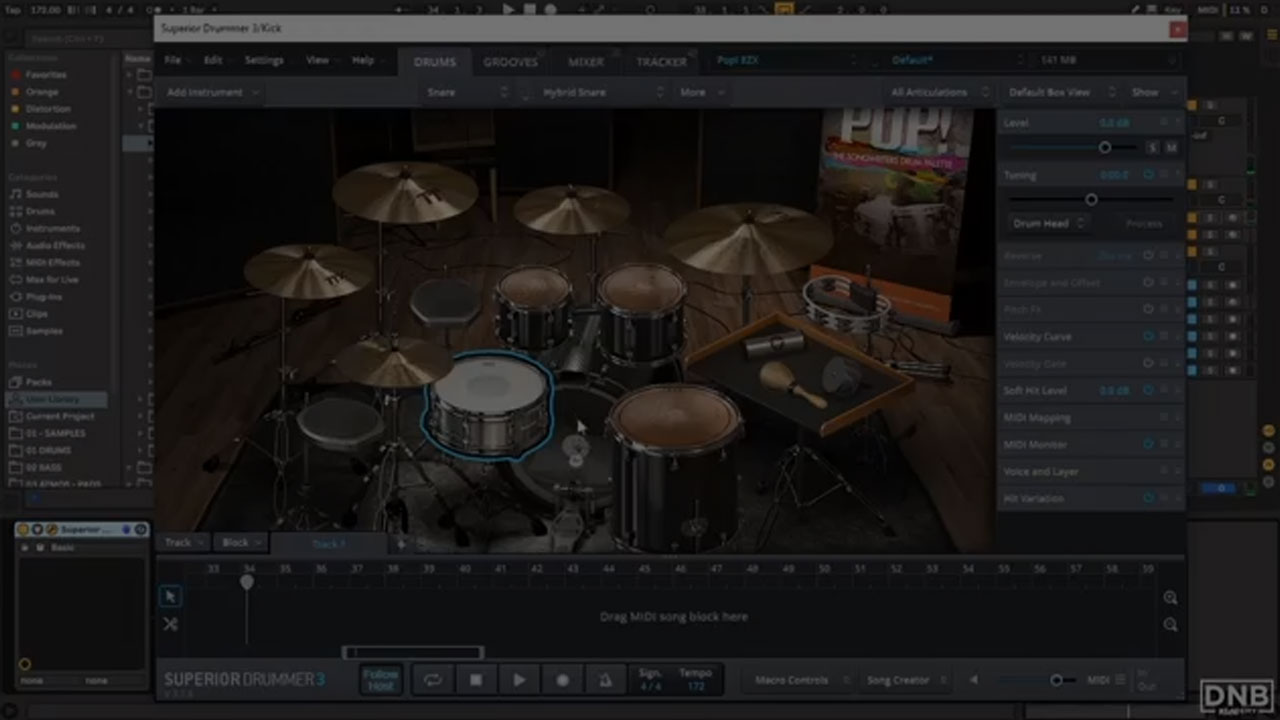Screen dimensions: 1280x720
Task: Select the User Library place in the host browser
Action: click(x=58, y=399)
